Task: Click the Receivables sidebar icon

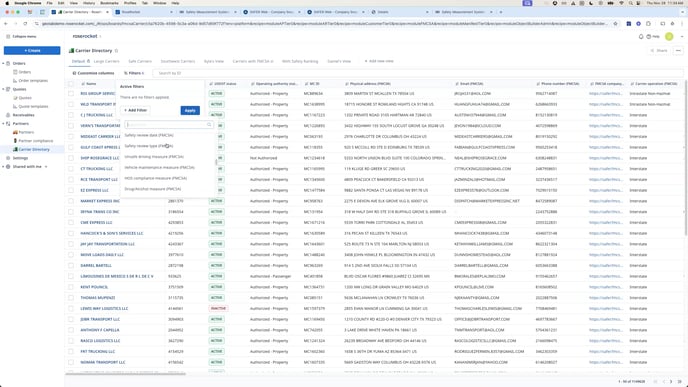Action: point(8,115)
